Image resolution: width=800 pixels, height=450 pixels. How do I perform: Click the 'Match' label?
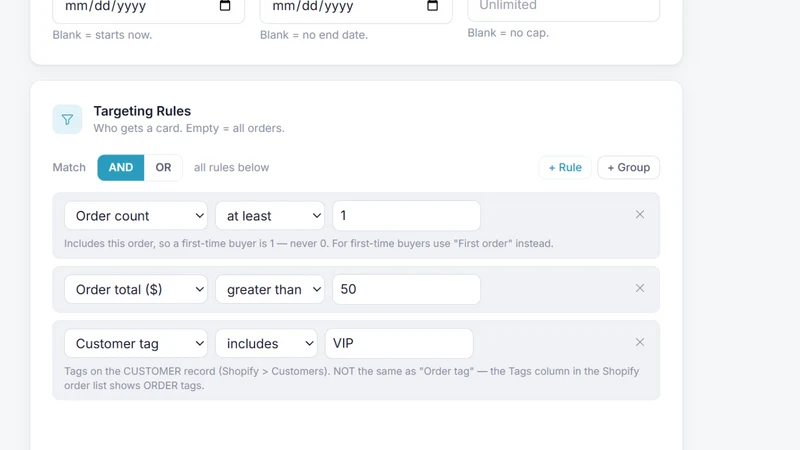click(69, 167)
